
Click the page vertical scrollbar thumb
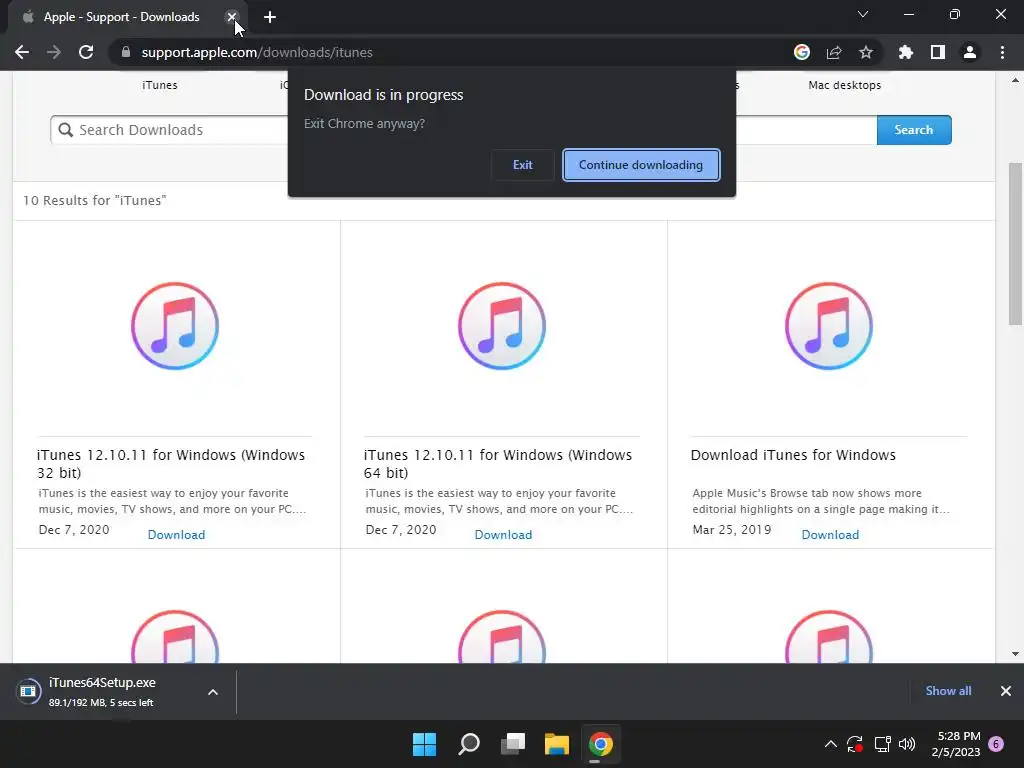[1015, 243]
